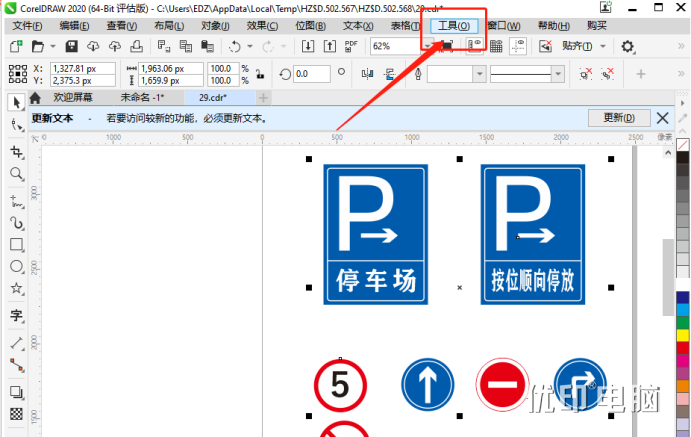Close the 更新文本 notification bar

pyautogui.click(x=662, y=118)
